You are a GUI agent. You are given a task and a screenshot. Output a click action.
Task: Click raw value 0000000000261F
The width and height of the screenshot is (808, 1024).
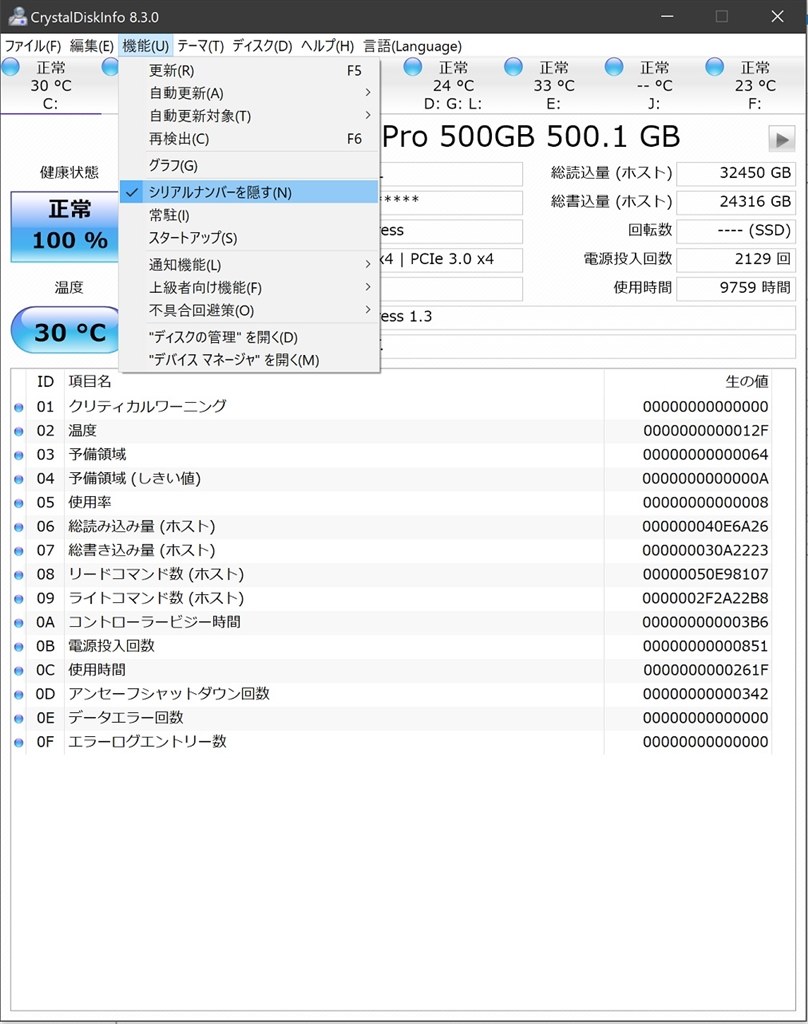[x=705, y=670]
